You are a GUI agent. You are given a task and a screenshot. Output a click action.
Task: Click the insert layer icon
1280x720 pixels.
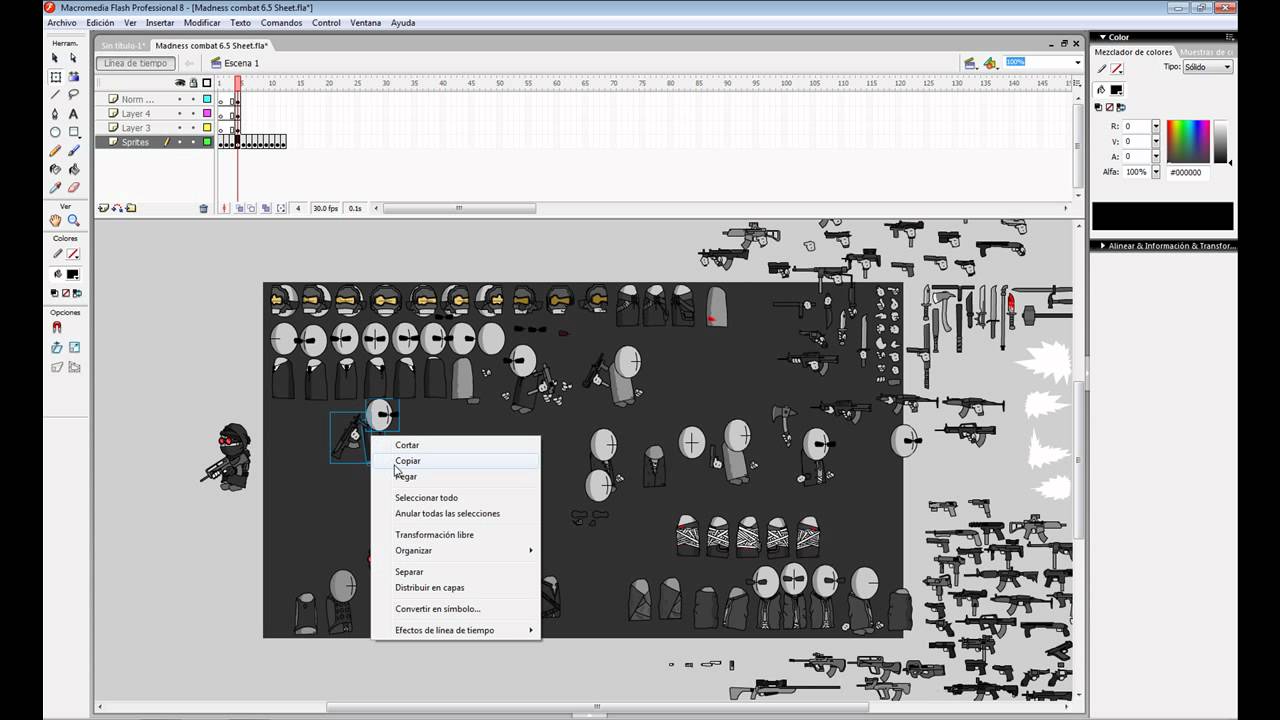point(103,208)
